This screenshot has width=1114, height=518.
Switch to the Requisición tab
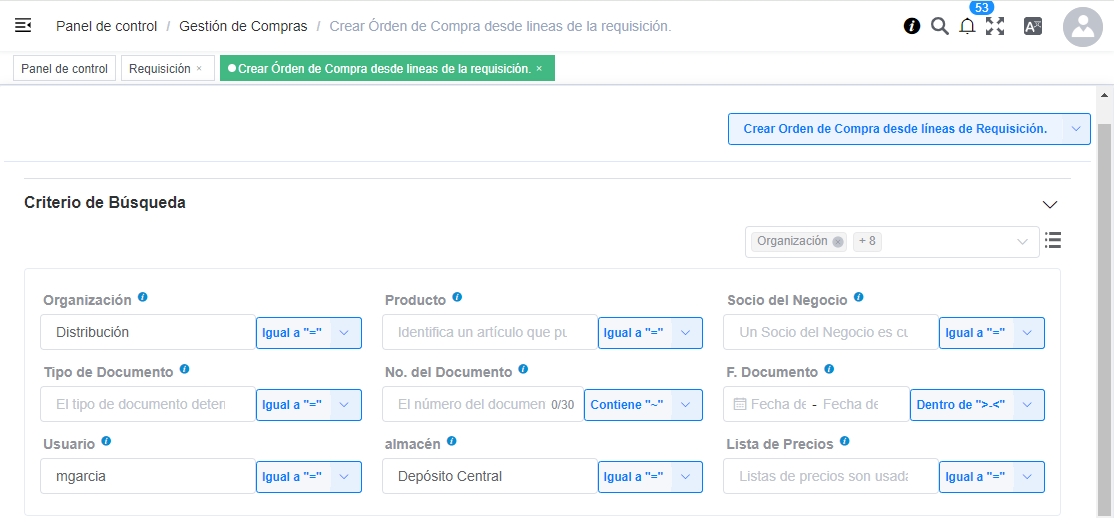coord(160,69)
